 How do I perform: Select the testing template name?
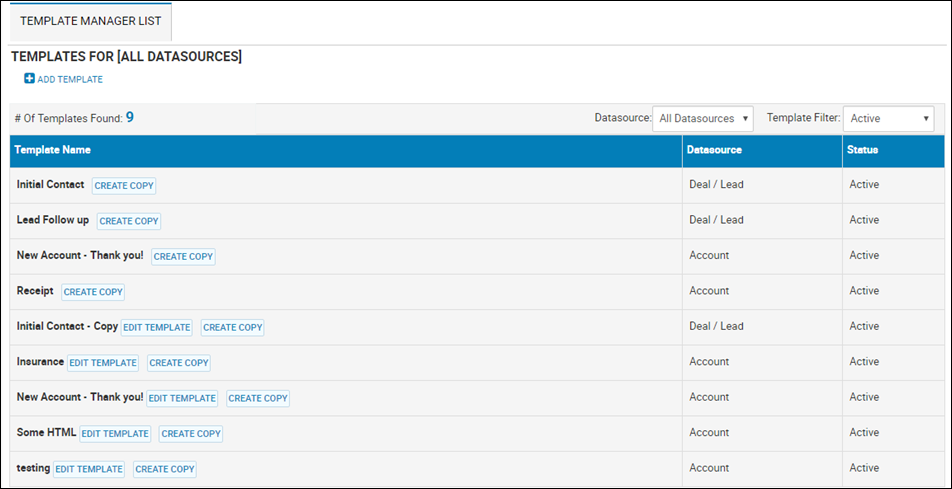pyautogui.click(x=33, y=468)
